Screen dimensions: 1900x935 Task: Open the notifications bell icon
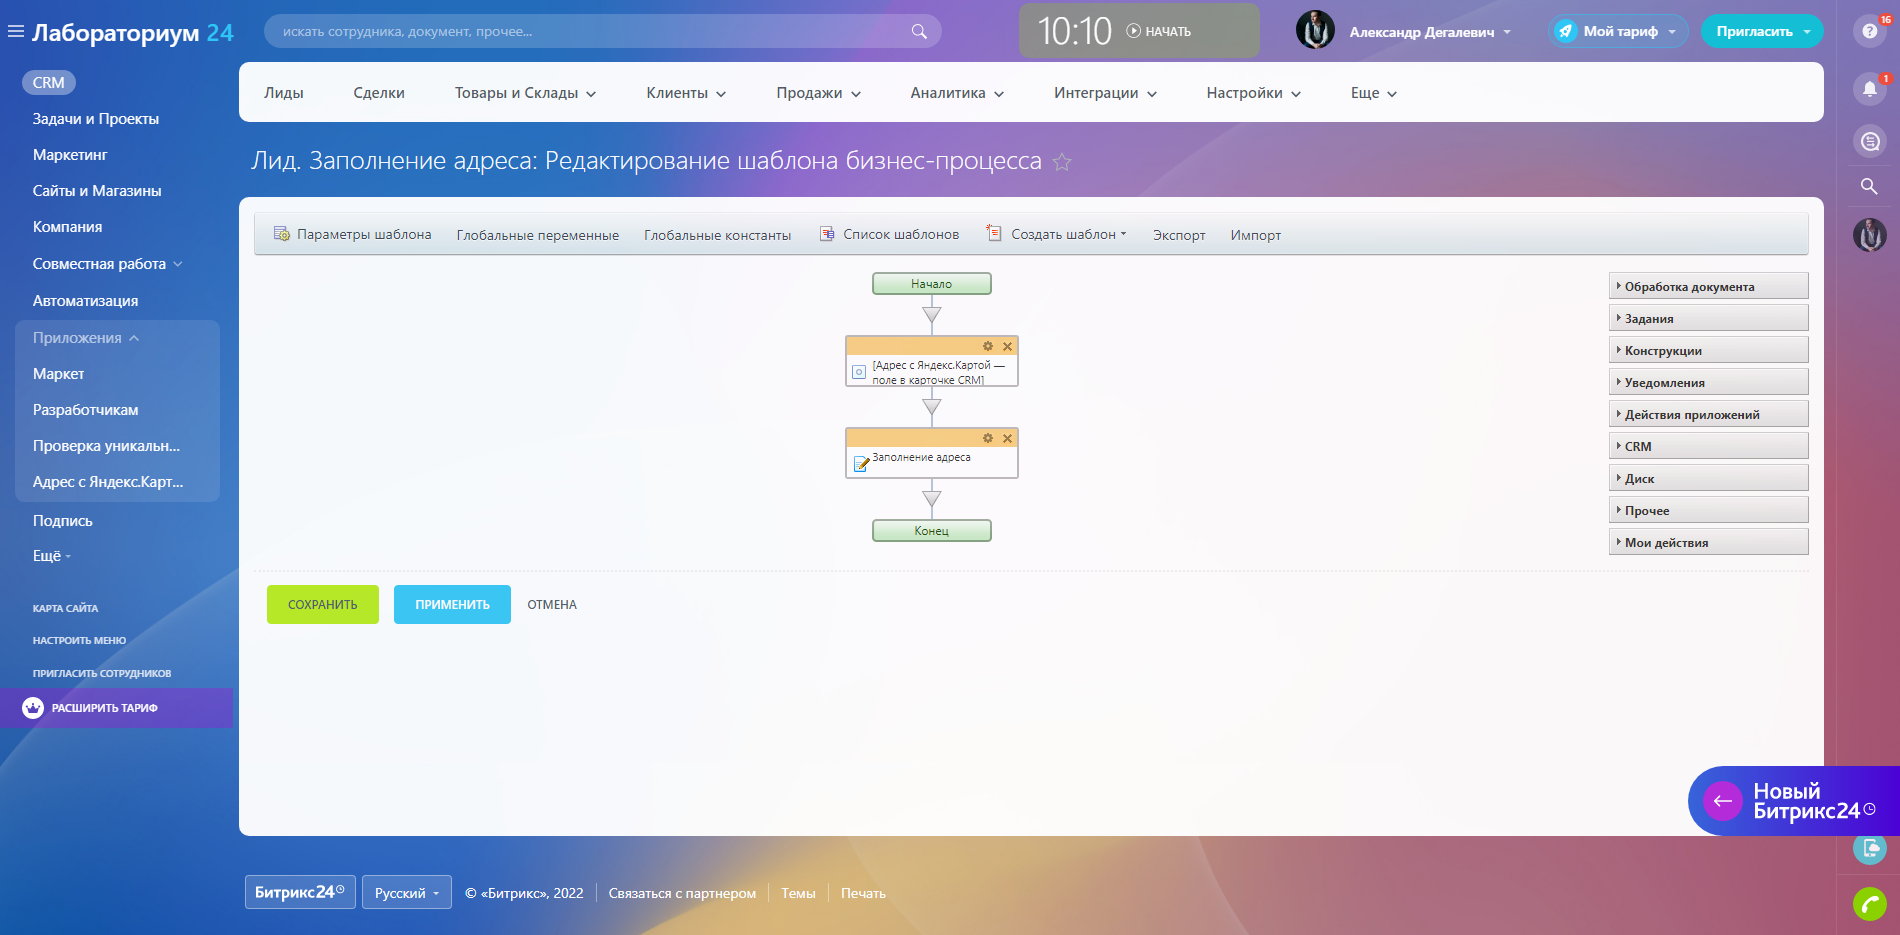1869,88
